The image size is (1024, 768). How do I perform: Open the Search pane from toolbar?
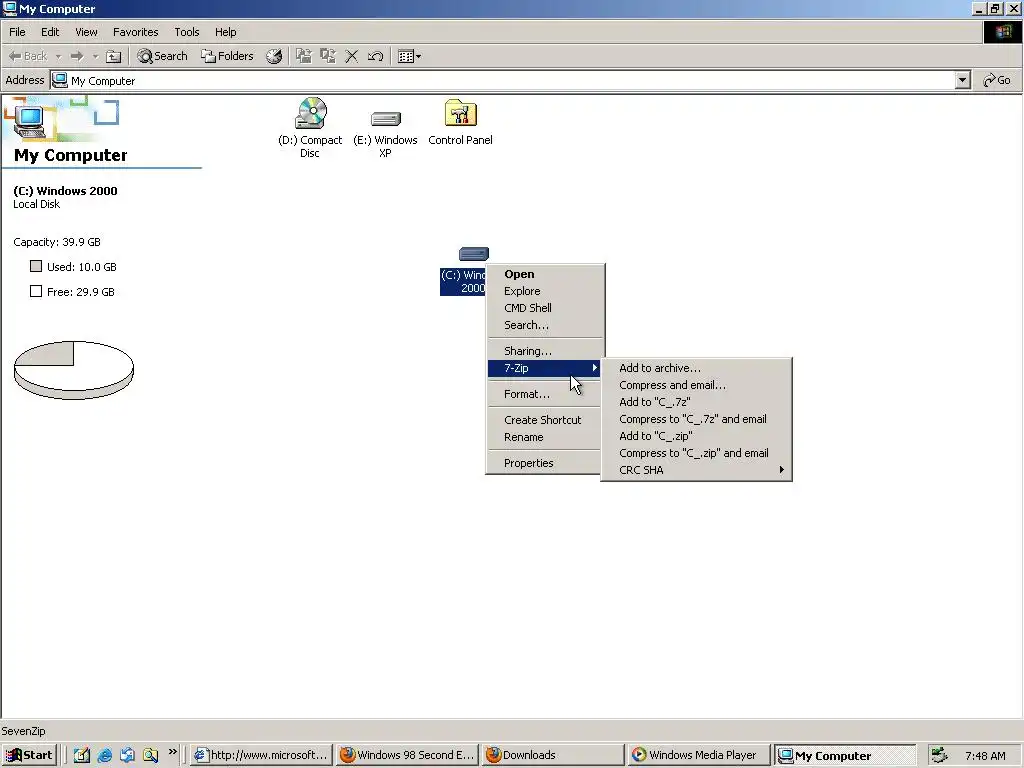click(x=163, y=56)
